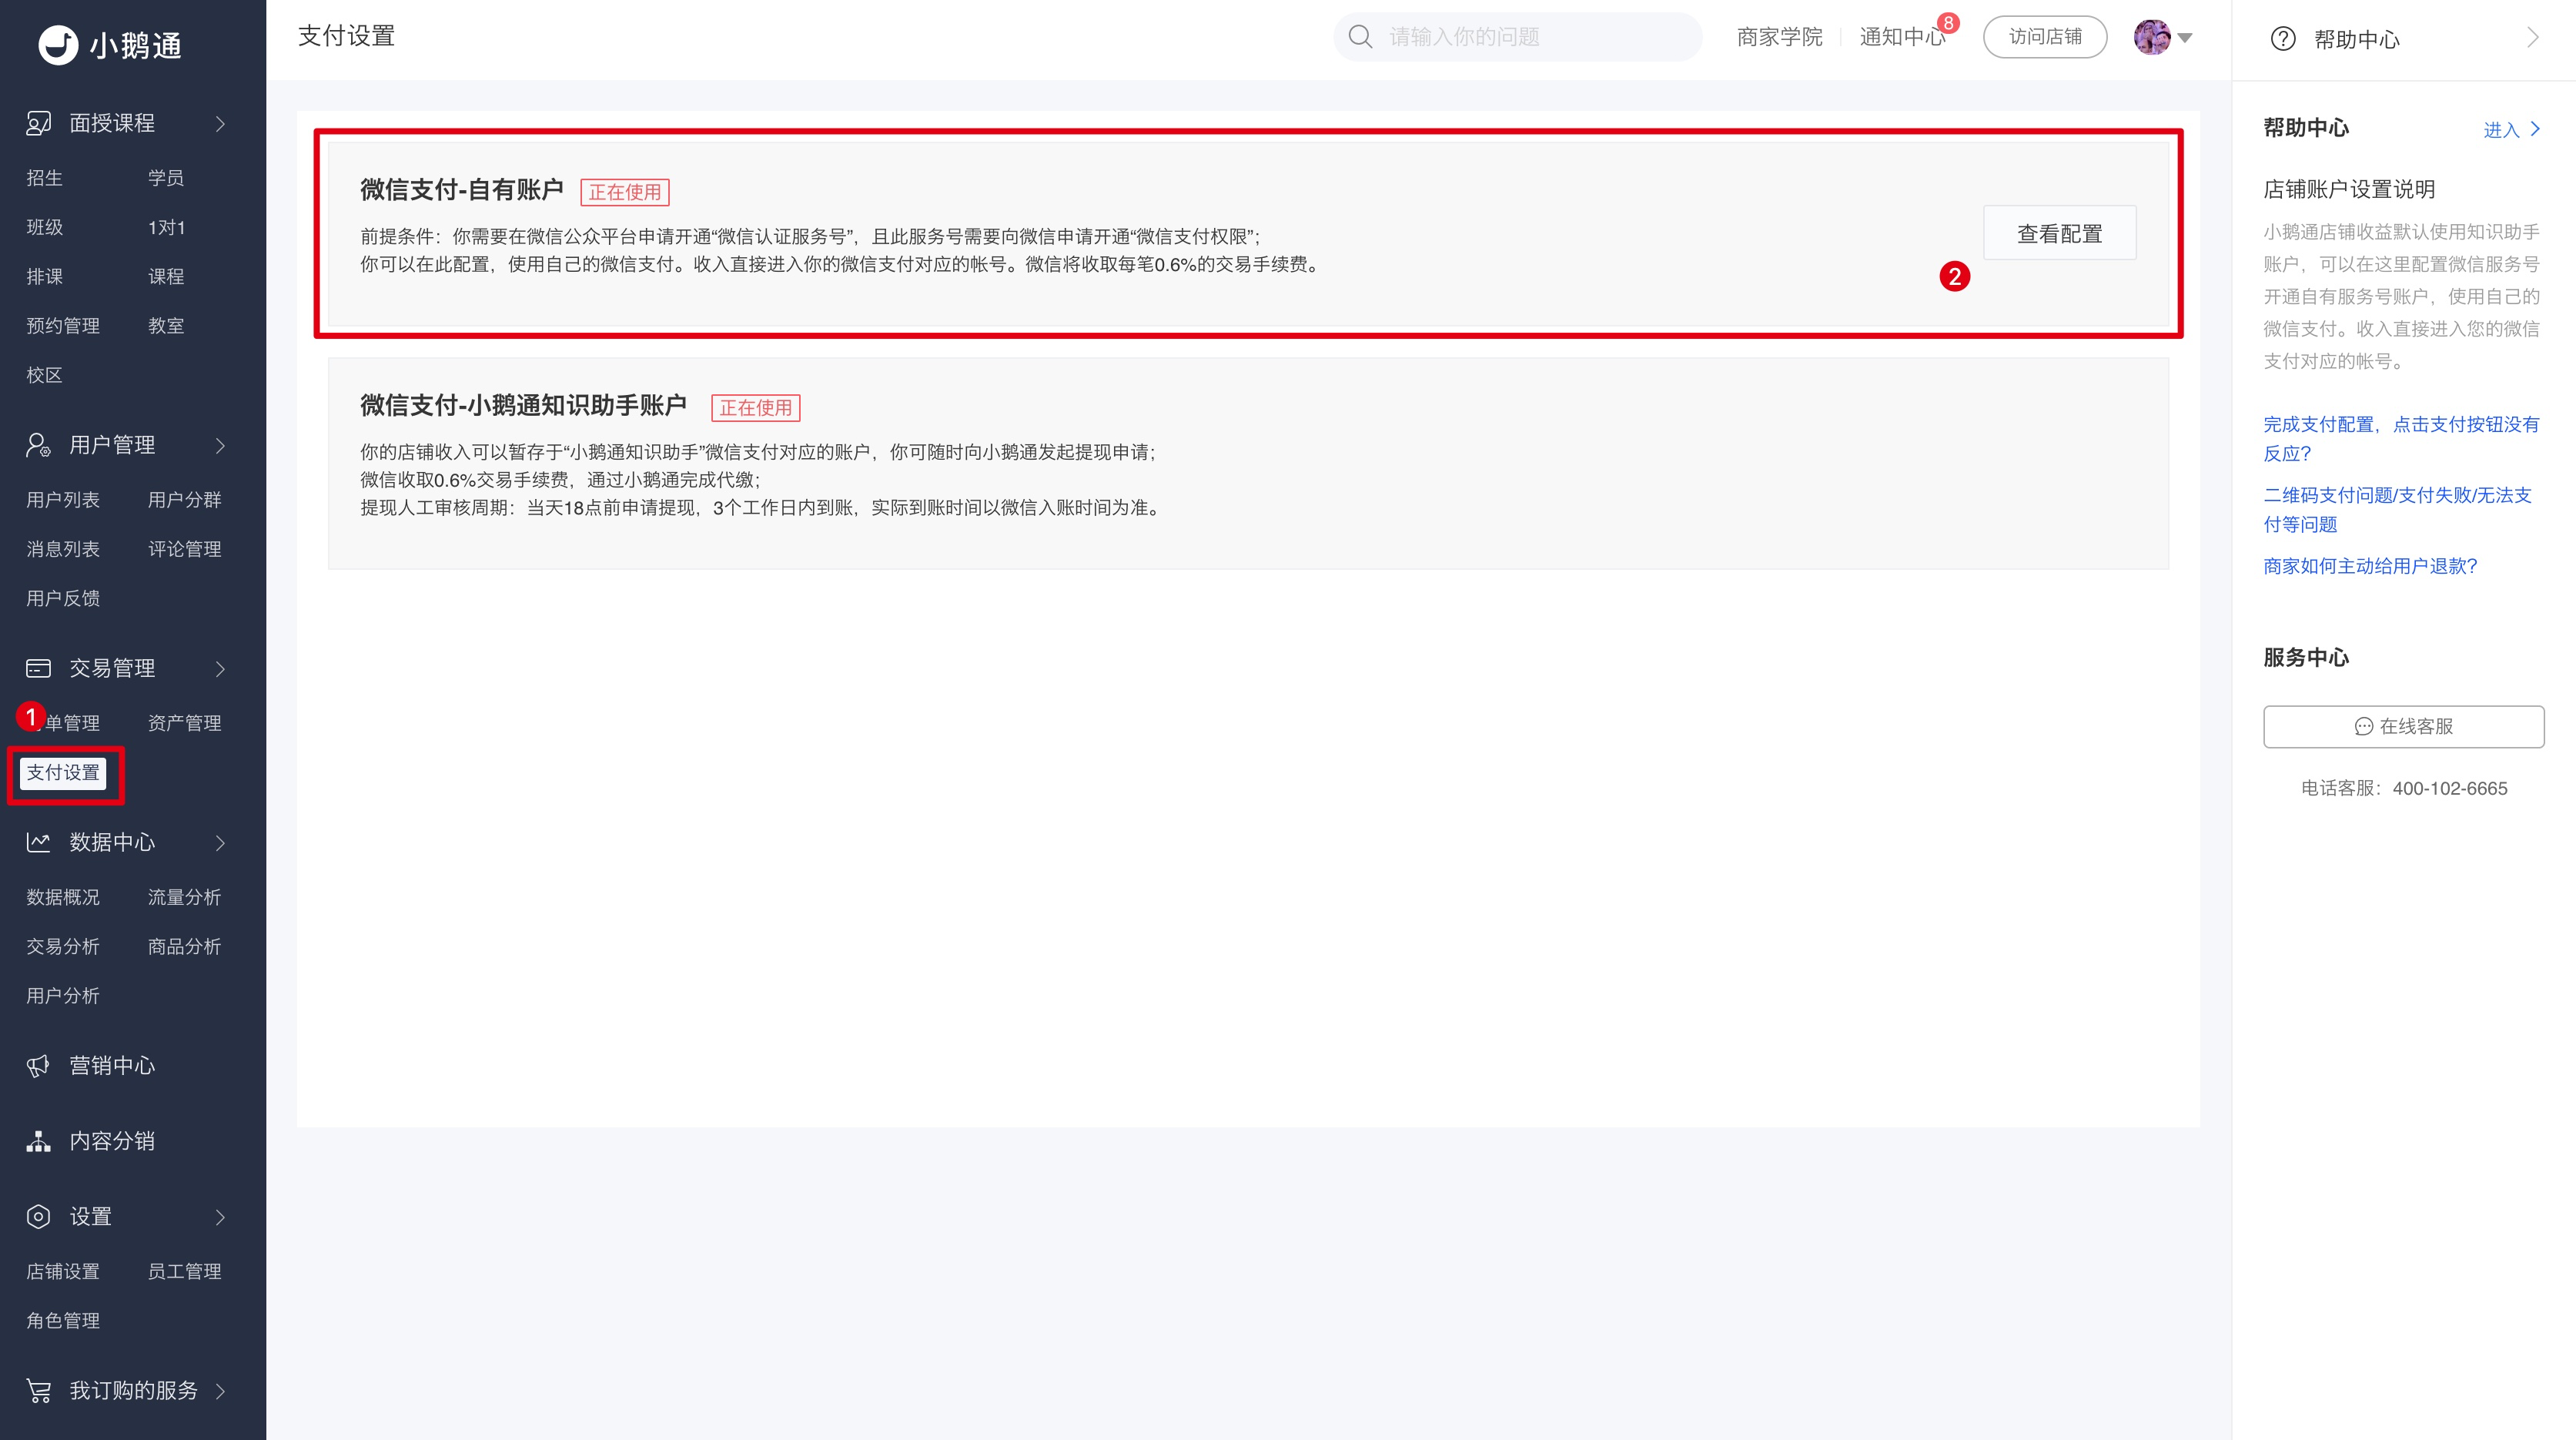
Task: Click the 店铺账户设置说明 title
Action: coord(2349,189)
